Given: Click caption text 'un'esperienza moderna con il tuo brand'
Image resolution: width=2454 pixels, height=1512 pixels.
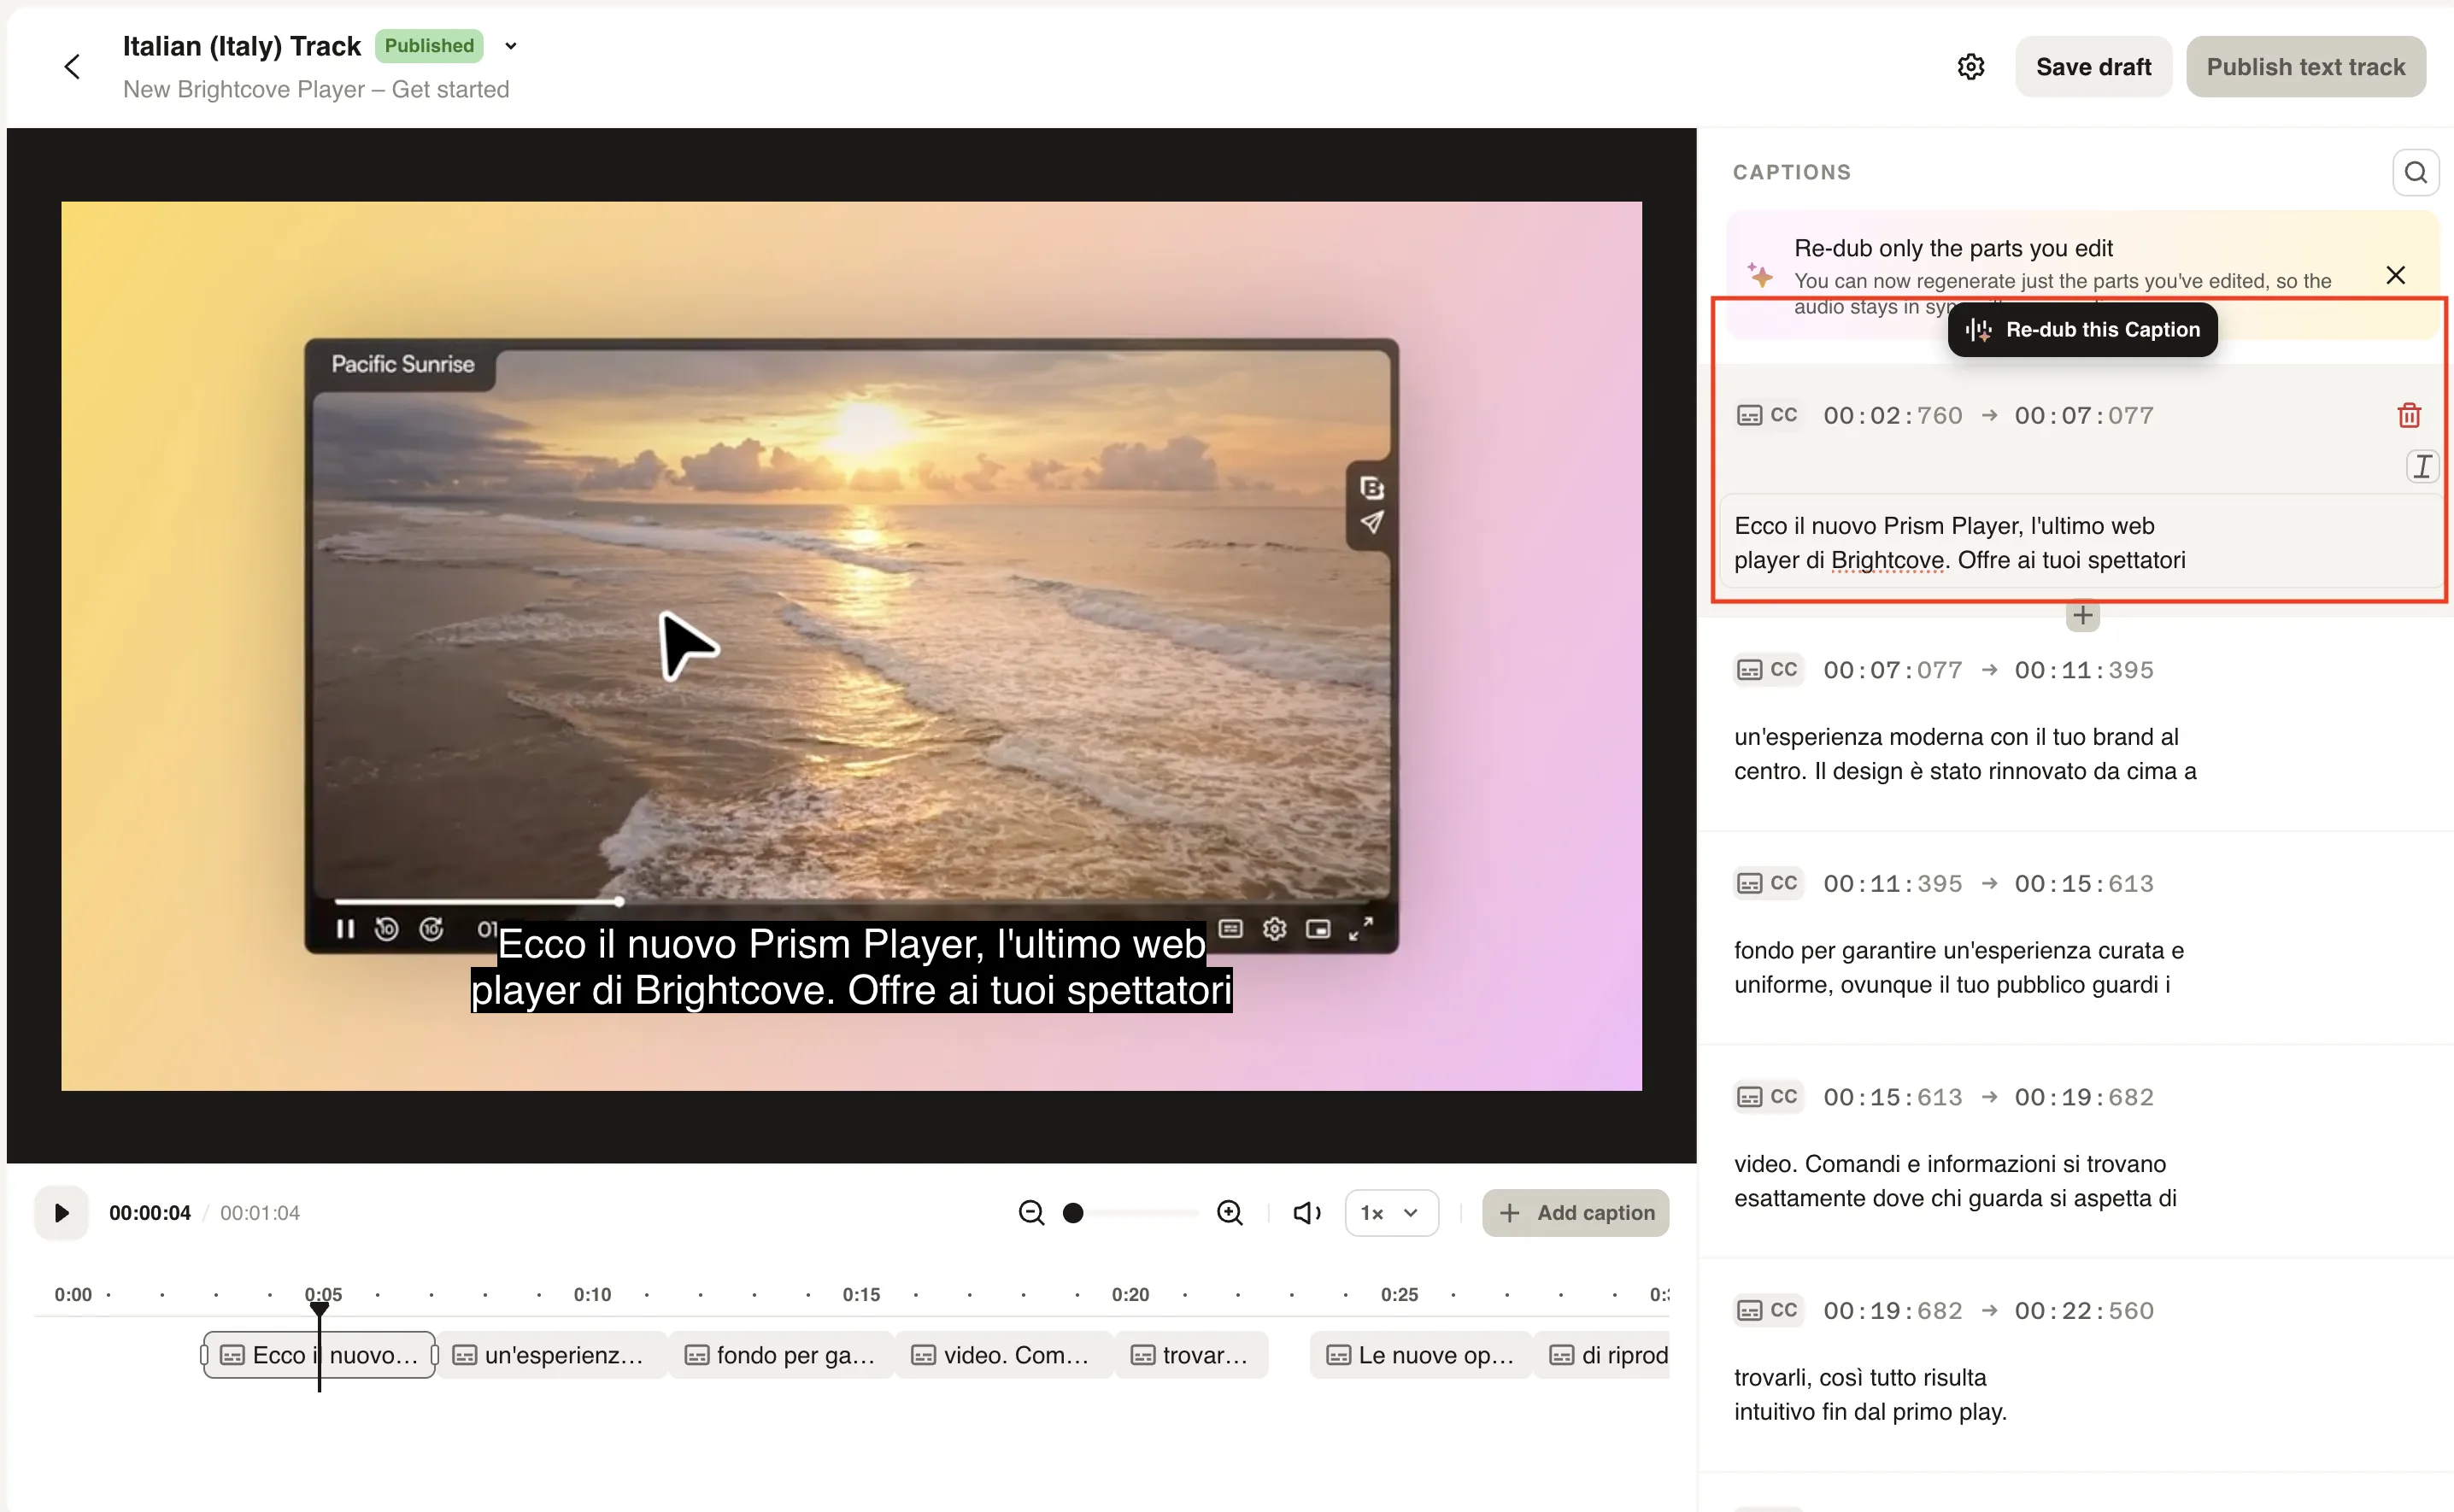Looking at the screenshot, I should (1965, 753).
